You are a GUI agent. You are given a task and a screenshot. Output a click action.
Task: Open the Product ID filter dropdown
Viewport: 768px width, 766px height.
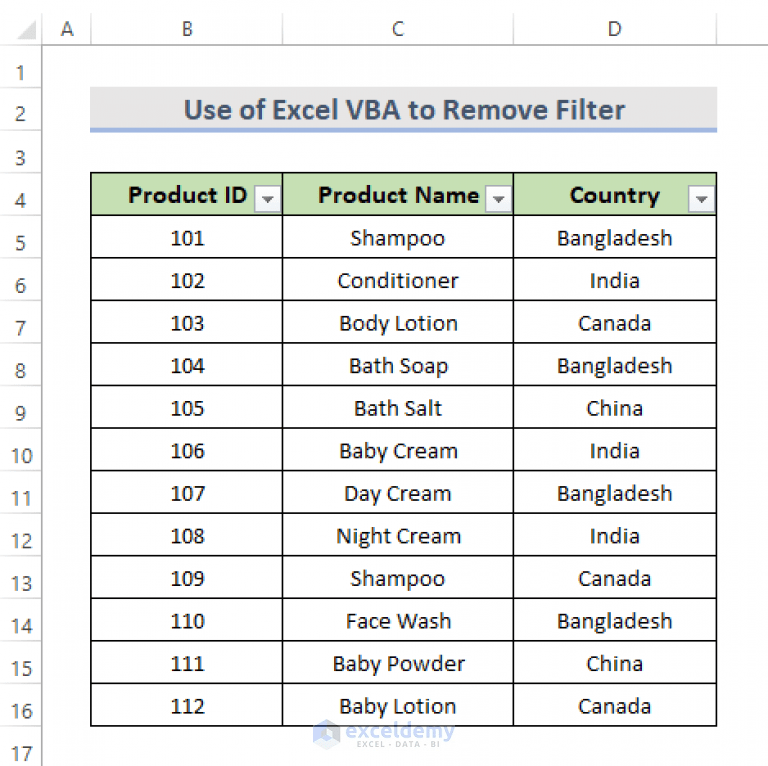tap(267, 198)
